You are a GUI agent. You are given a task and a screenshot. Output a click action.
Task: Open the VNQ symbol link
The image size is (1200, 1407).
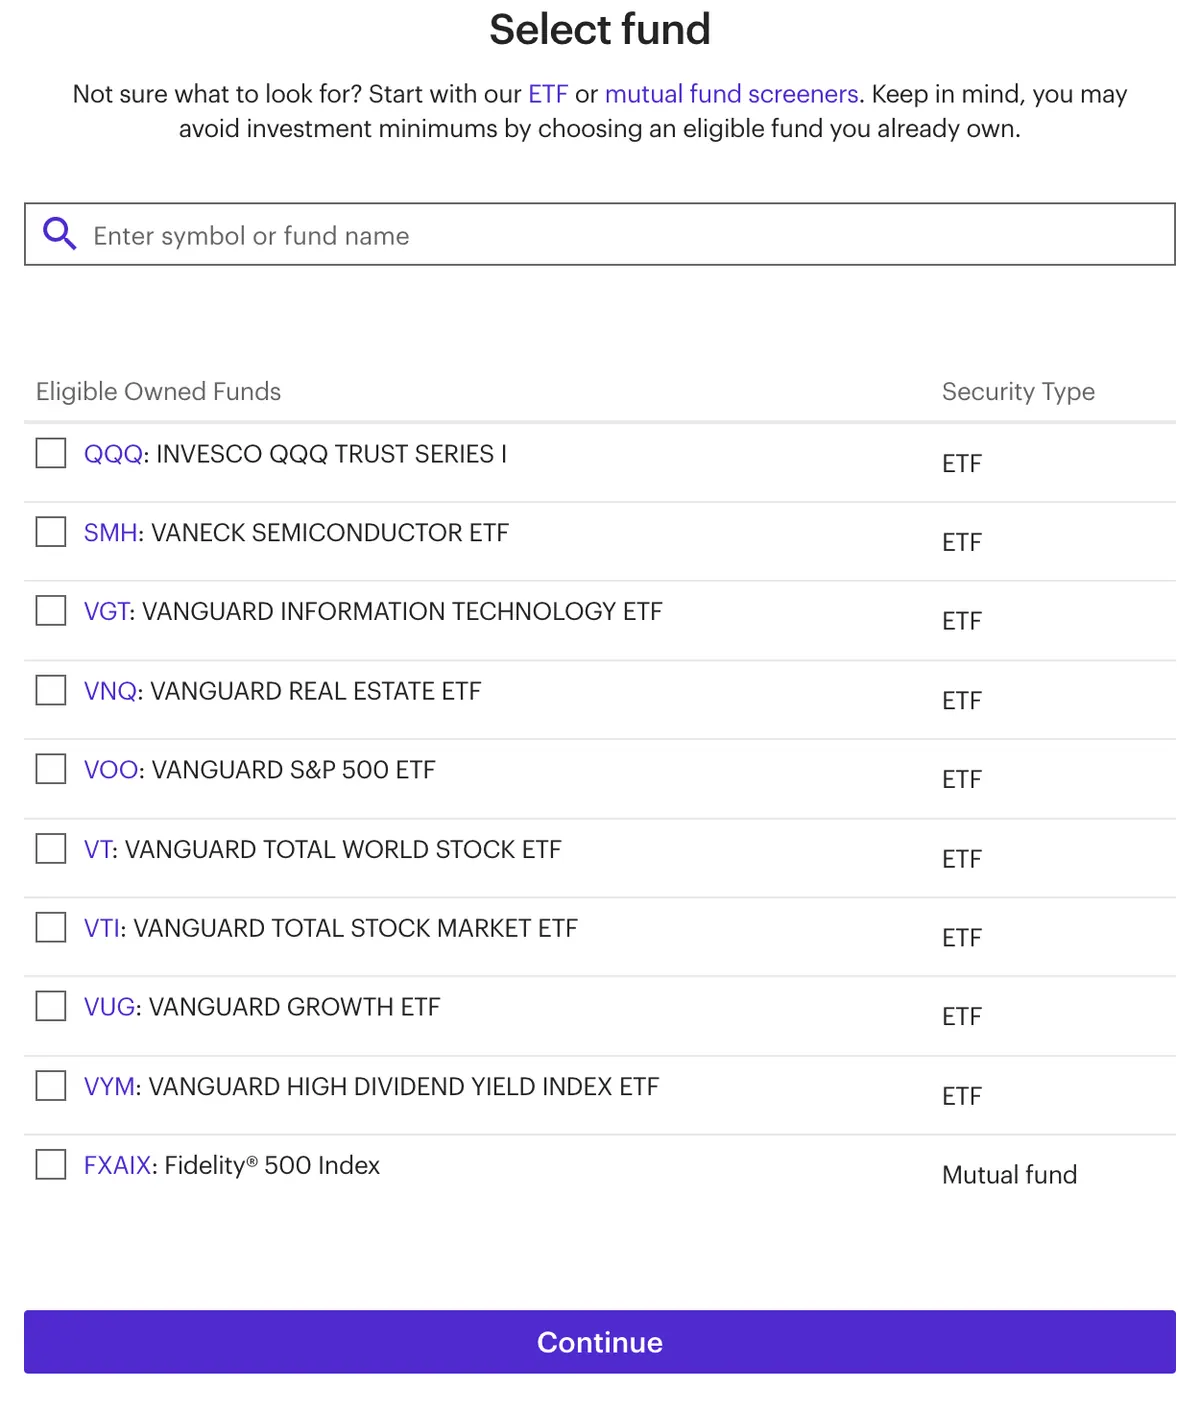110,691
